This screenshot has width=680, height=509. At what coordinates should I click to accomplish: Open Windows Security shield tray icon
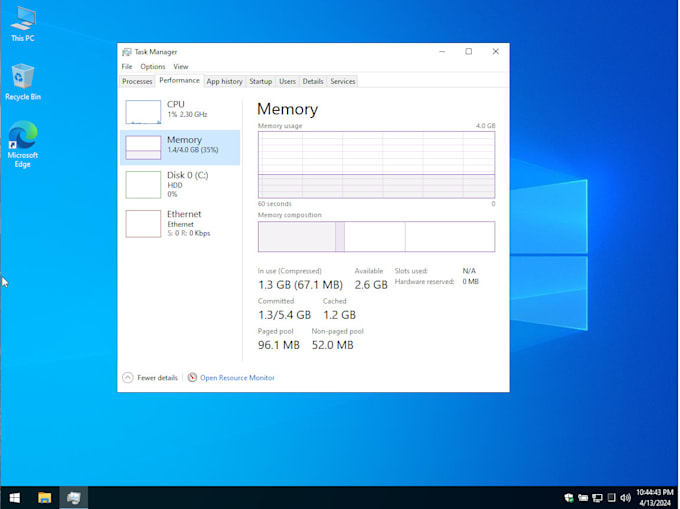[x=569, y=498]
